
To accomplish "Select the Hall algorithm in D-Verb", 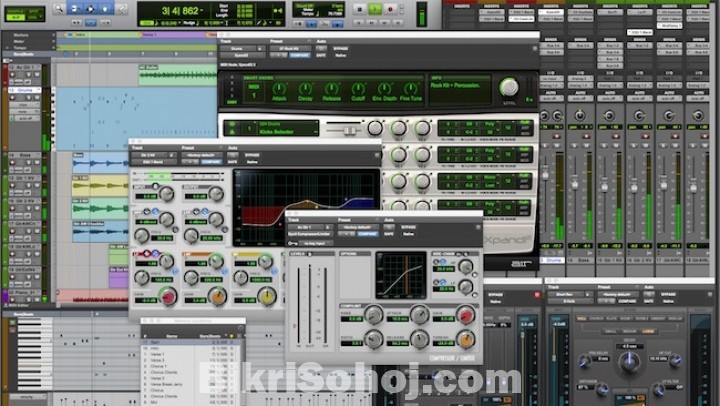I will (581, 319).
